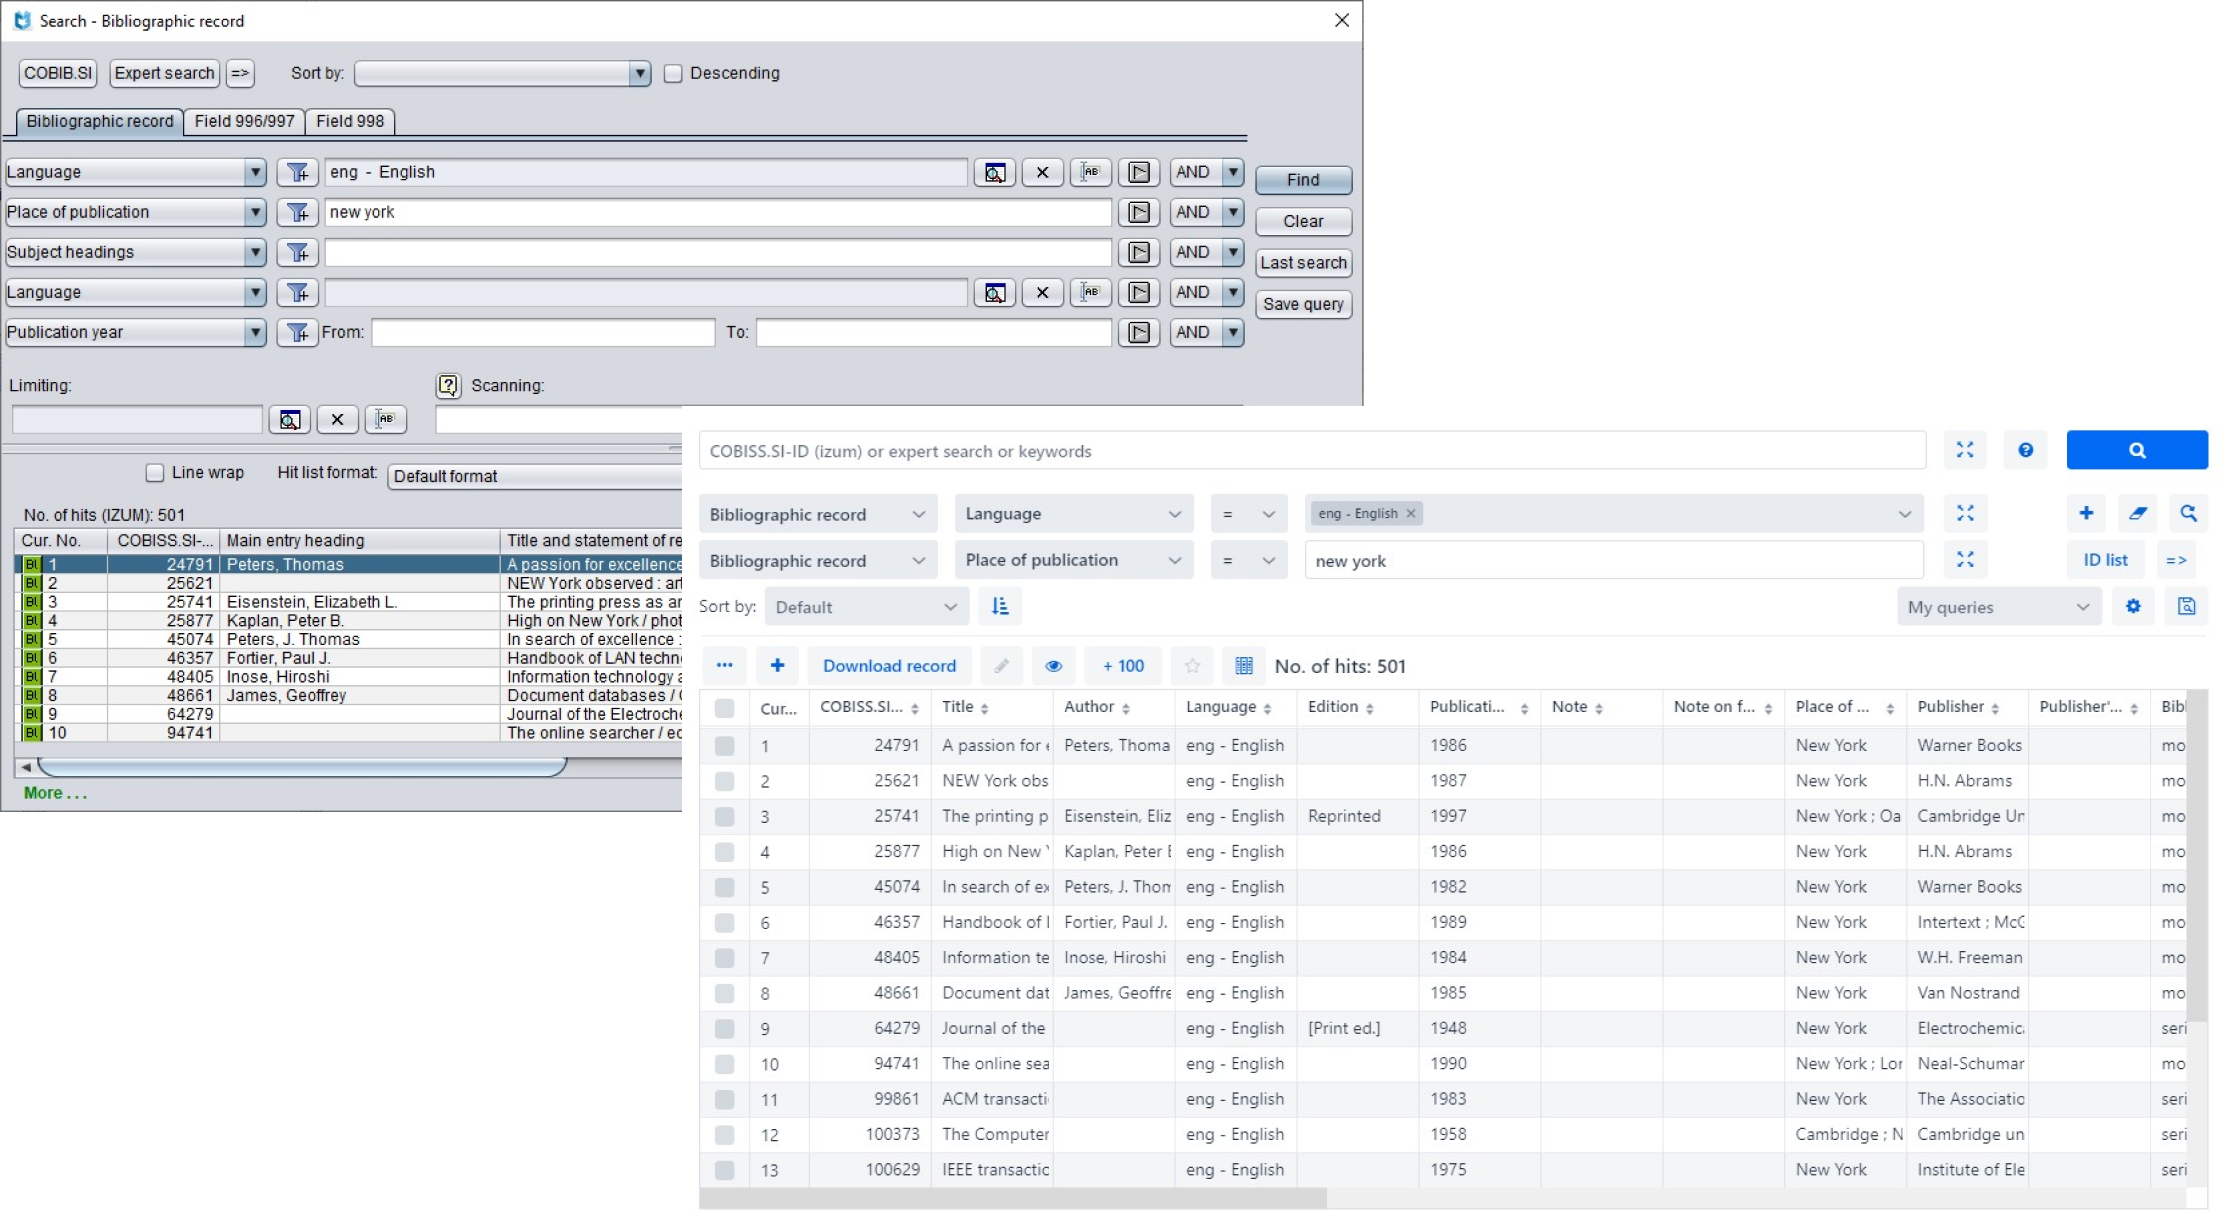
Task: Toggle the Line wrap checkbox
Action: [x=155, y=473]
